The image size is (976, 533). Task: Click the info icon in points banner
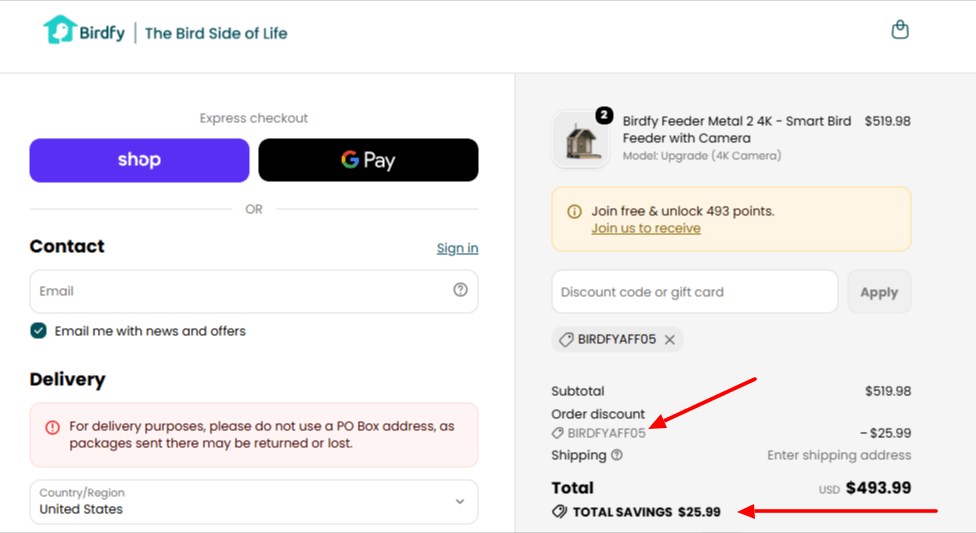pos(574,212)
